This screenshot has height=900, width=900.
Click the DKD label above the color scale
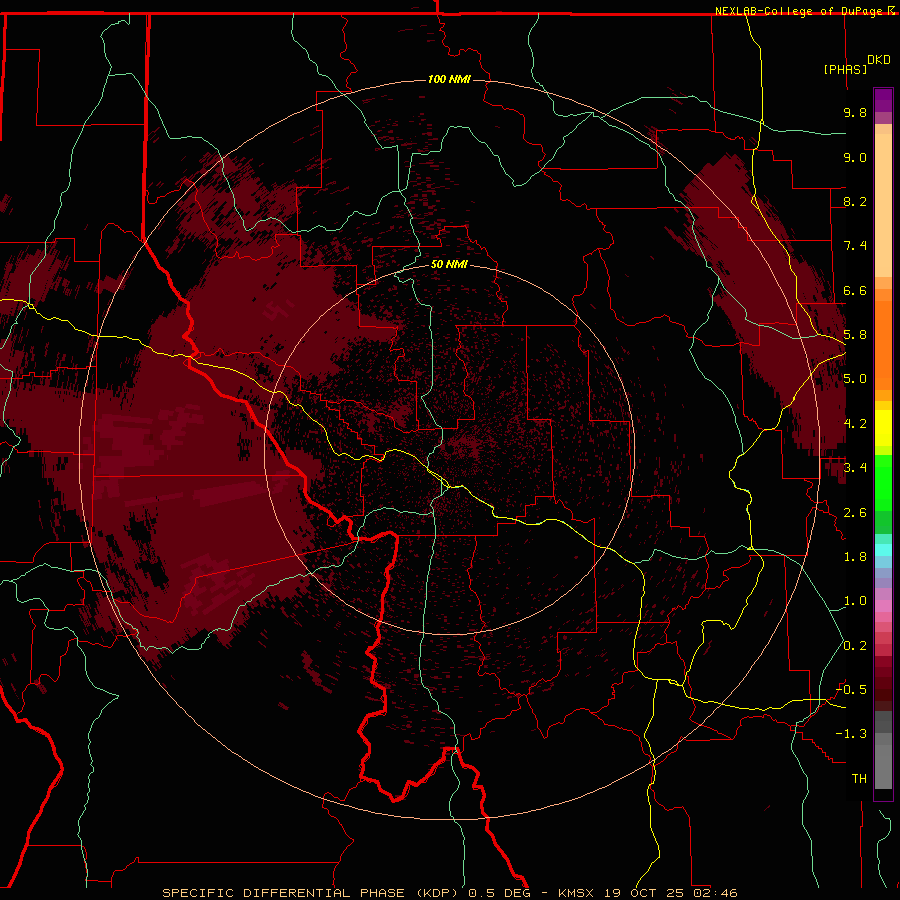[x=879, y=60]
